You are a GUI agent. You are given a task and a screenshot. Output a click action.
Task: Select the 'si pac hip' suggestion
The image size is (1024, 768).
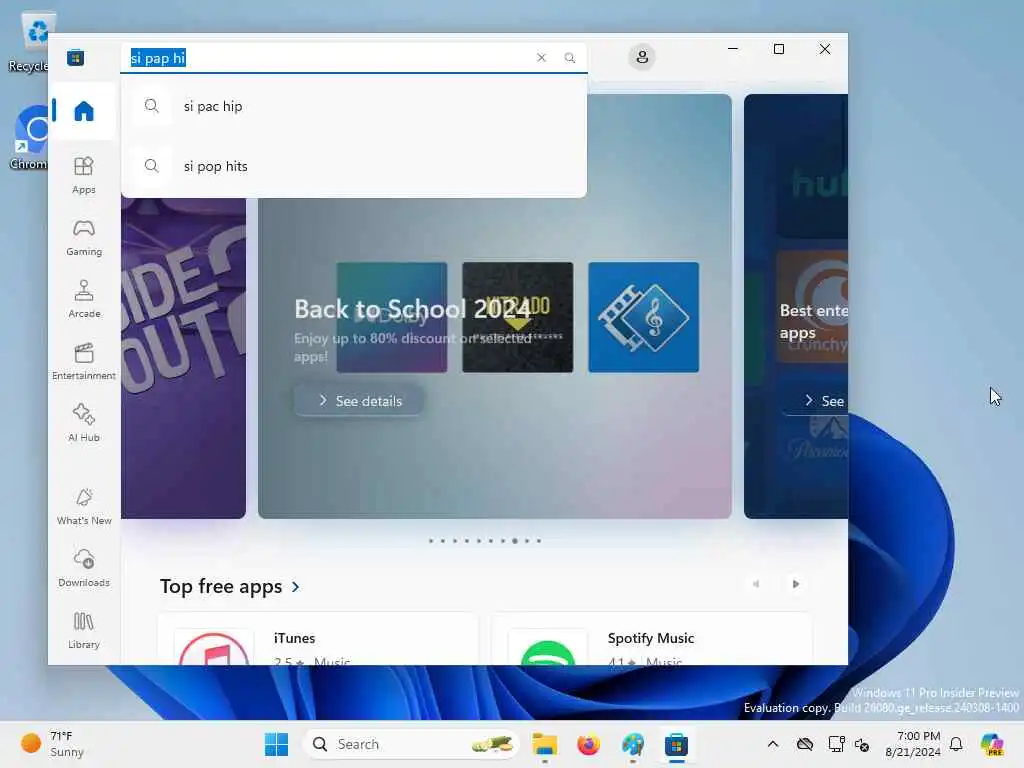[x=354, y=106]
